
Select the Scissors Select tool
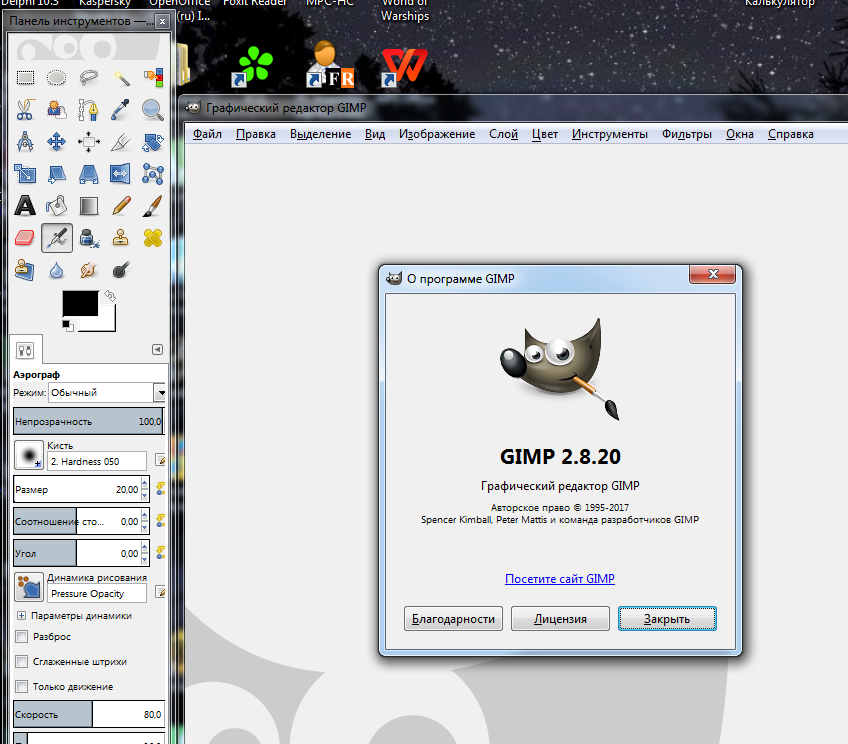pyautogui.click(x=25, y=110)
